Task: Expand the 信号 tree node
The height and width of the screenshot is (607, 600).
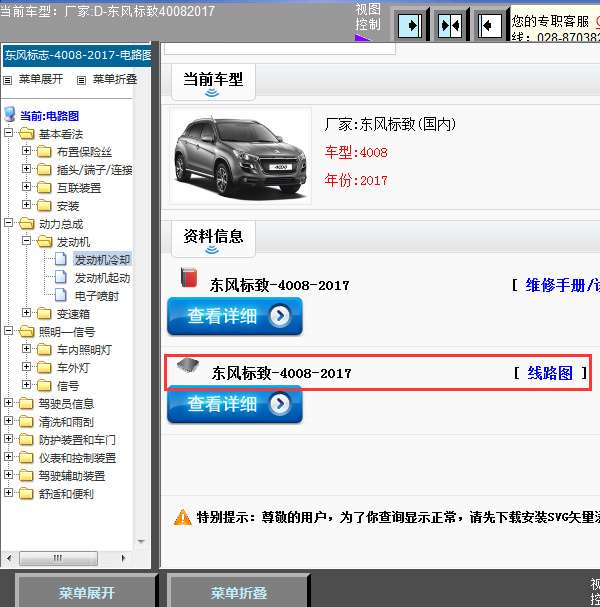Action: (26, 384)
